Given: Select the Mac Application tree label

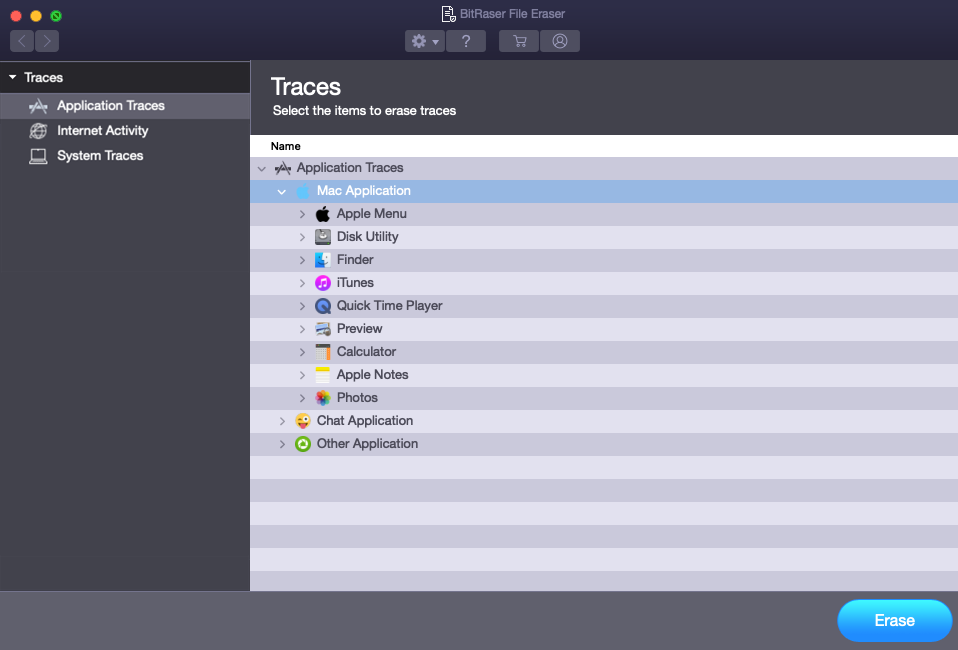Looking at the screenshot, I should point(364,191).
